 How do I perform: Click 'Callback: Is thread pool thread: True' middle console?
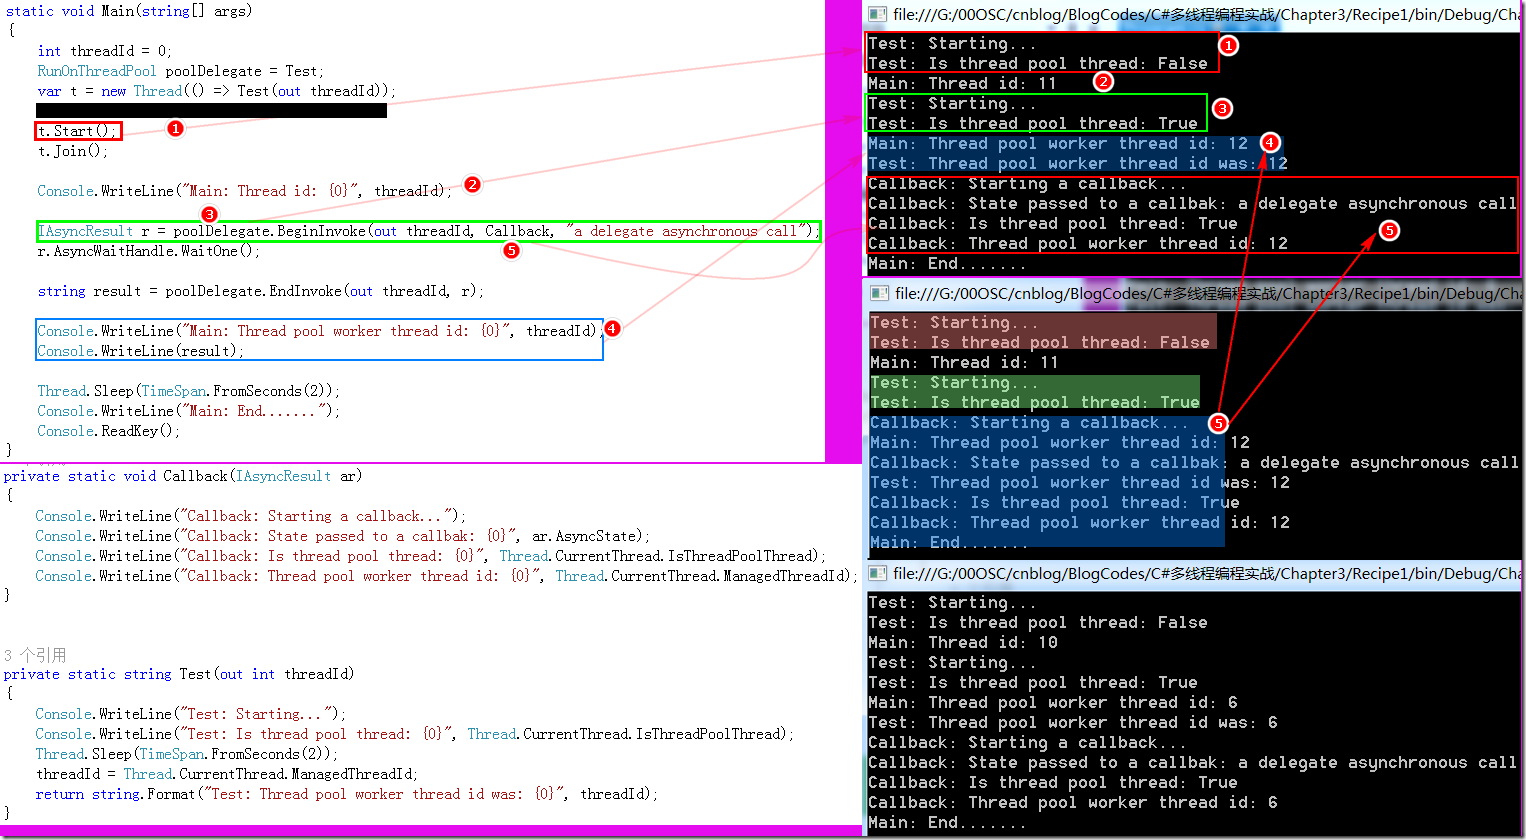coord(1055,503)
